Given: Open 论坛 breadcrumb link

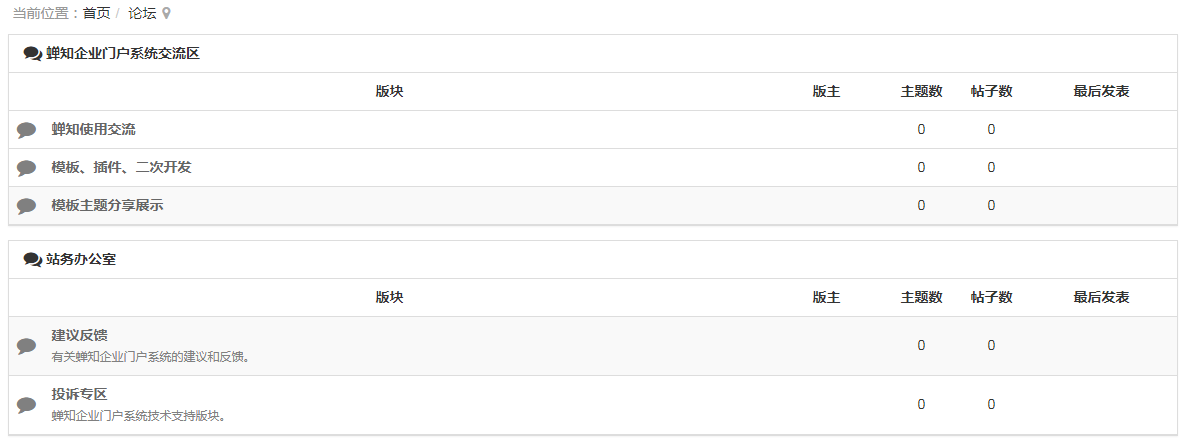Looking at the screenshot, I should pos(142,14).
